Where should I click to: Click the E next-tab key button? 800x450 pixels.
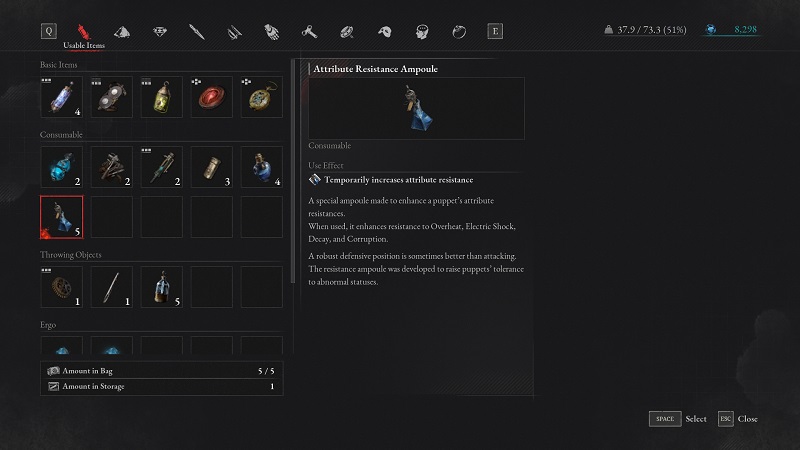tap(495, 31)
